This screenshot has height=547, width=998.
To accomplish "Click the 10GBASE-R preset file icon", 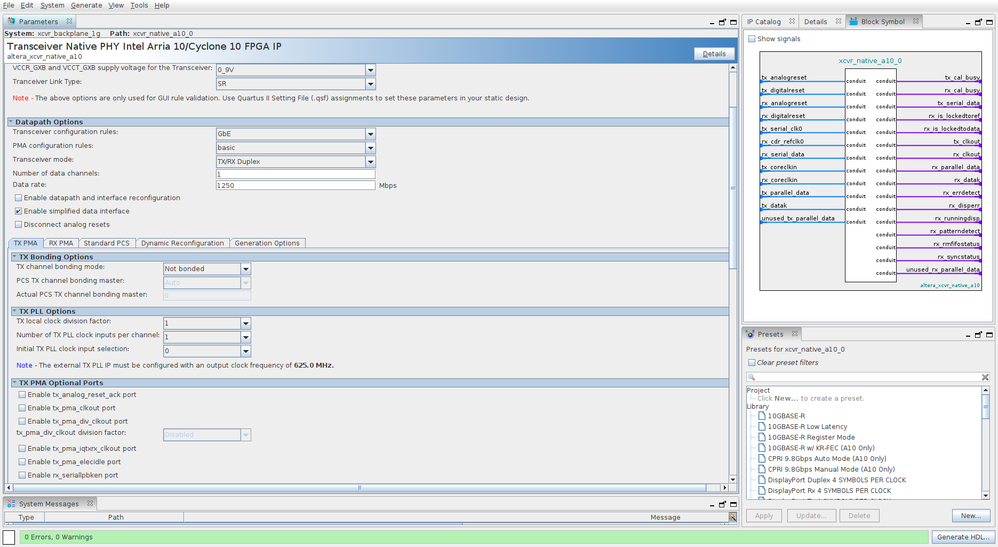I will pos(761,416).
